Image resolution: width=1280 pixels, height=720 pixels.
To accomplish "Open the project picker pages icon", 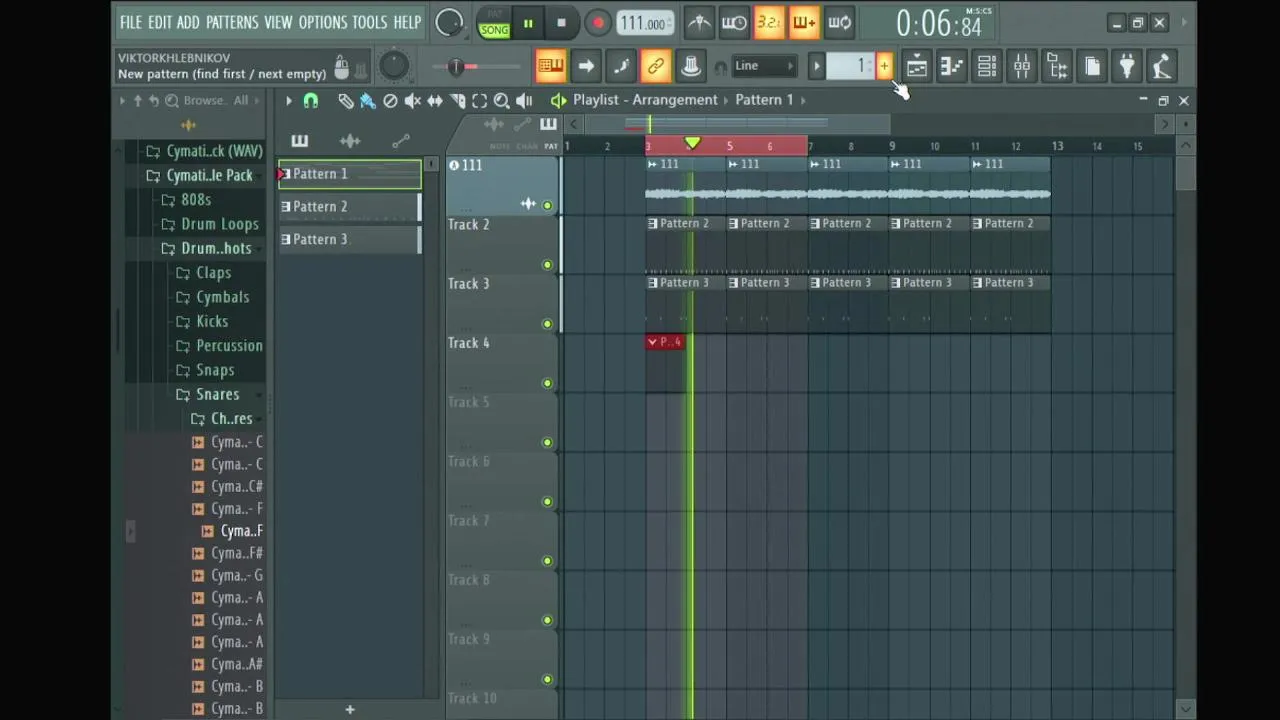I will coord(1092,67).
